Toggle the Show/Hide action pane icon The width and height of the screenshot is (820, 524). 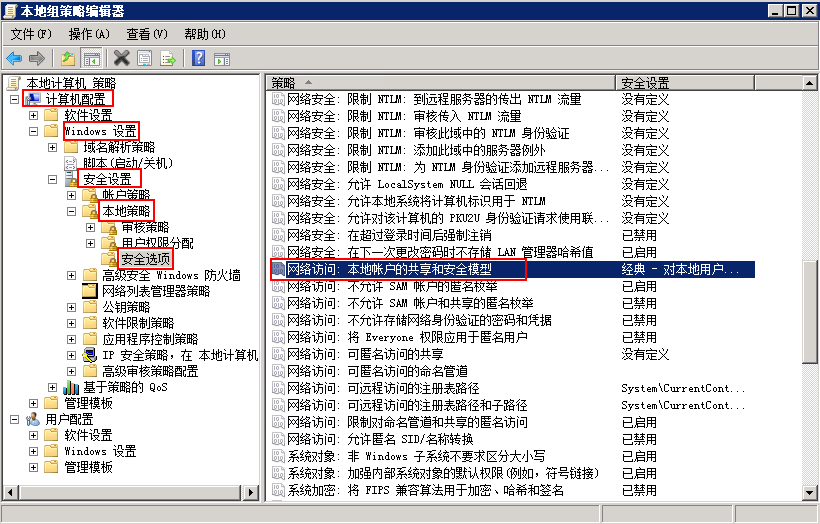coord(222,59)
